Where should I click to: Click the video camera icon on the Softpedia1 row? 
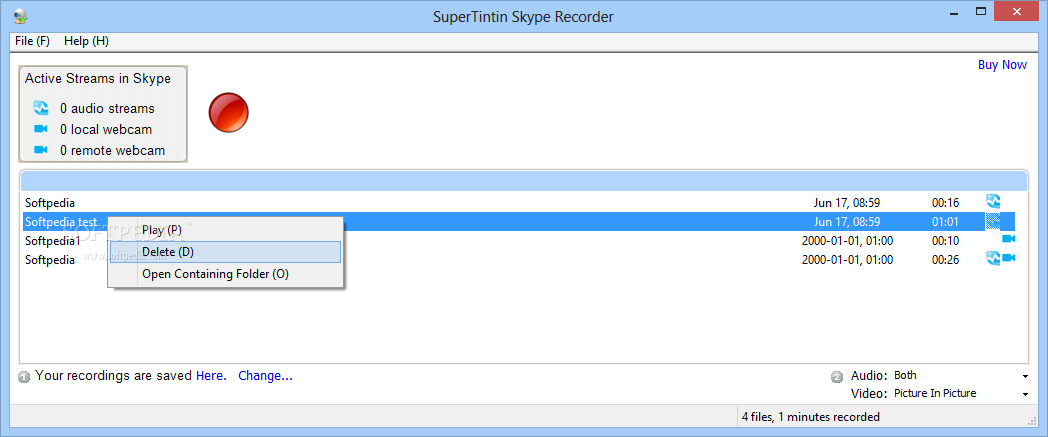[1009, 239]
